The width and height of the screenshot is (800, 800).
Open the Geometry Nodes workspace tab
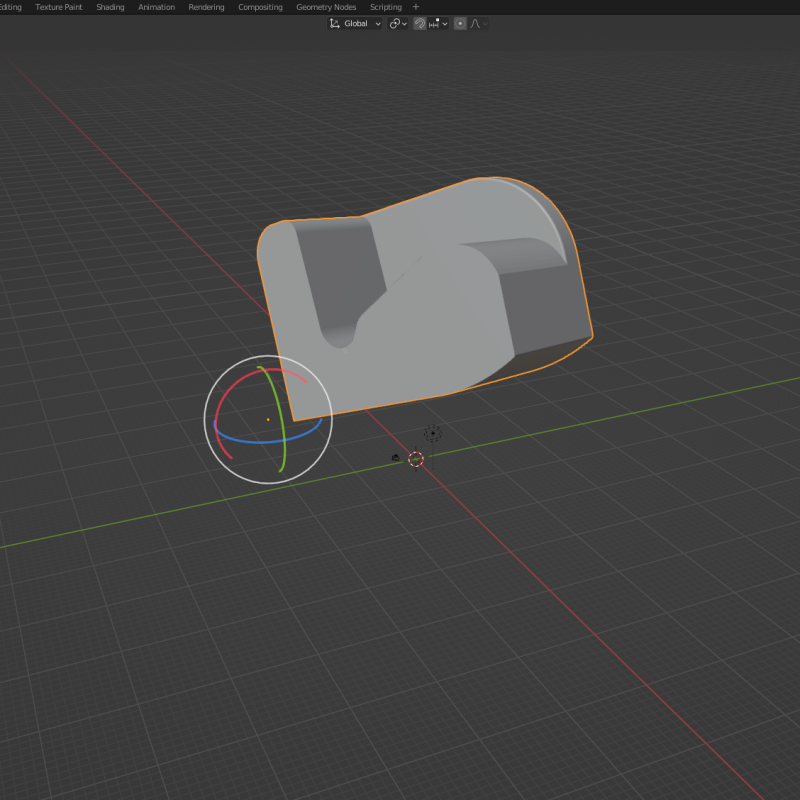coord(326,7)
